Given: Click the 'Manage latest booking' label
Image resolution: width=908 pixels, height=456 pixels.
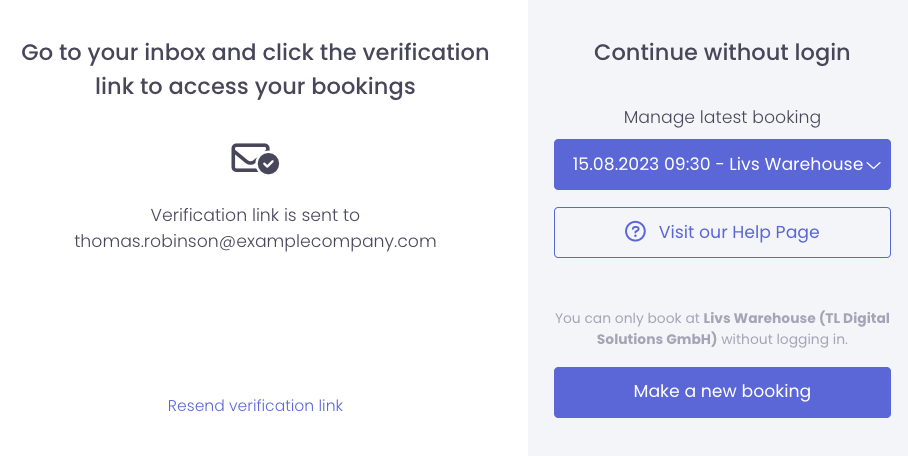Looking at the screenshot, I should tap(722, 117).
